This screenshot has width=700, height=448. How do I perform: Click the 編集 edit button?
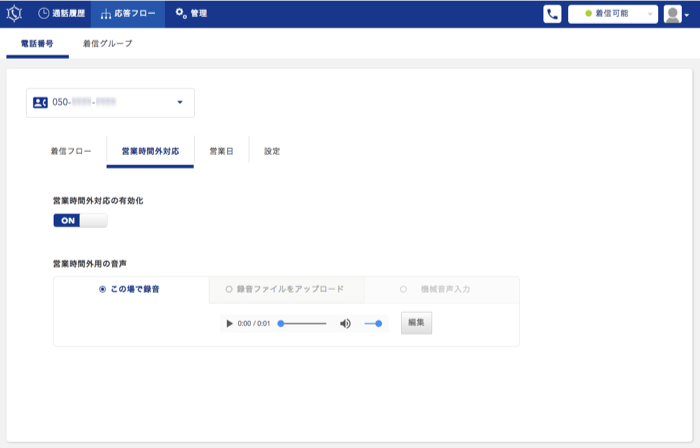point(416,323)
